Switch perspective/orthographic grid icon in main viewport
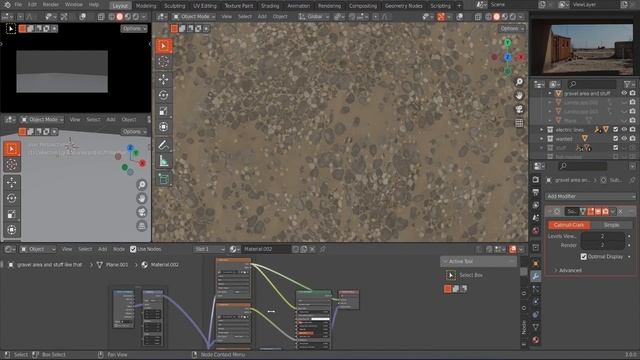The width and height of the screenshot is (640, 360). tap(519, 123)
